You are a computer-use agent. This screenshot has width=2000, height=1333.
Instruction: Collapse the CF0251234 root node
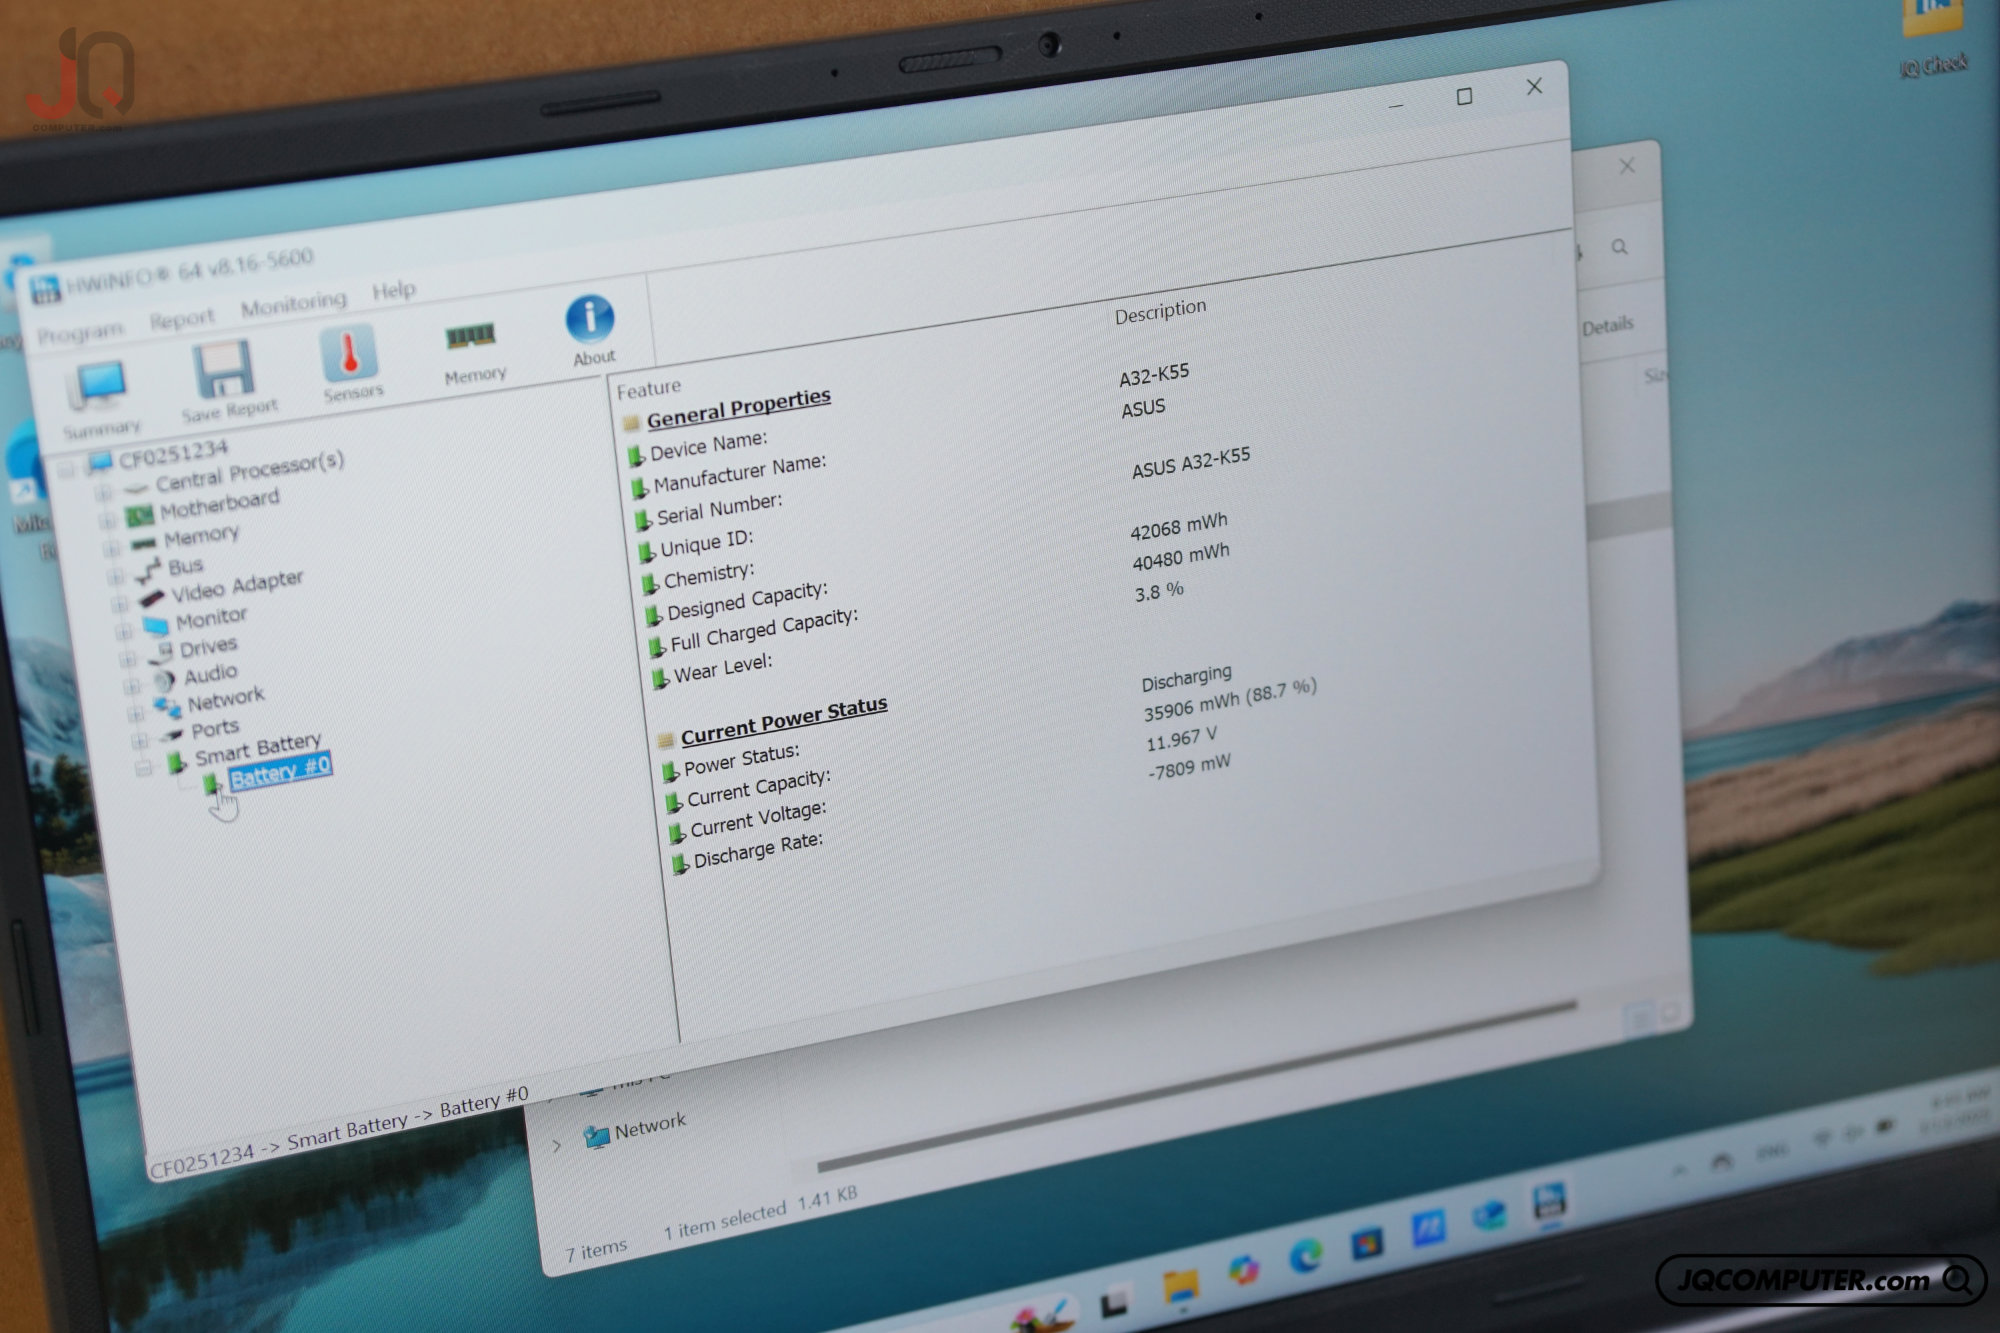66,469
